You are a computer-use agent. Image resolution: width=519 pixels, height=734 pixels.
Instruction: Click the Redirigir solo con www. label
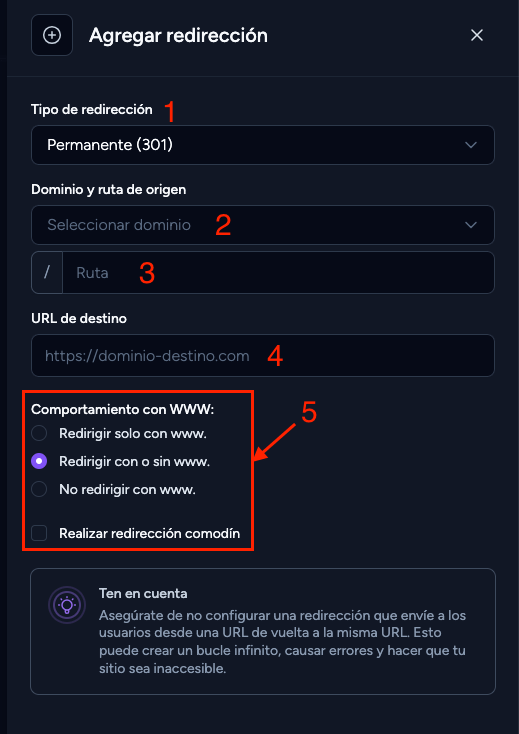pyautogui.click(x=133, y=433)
